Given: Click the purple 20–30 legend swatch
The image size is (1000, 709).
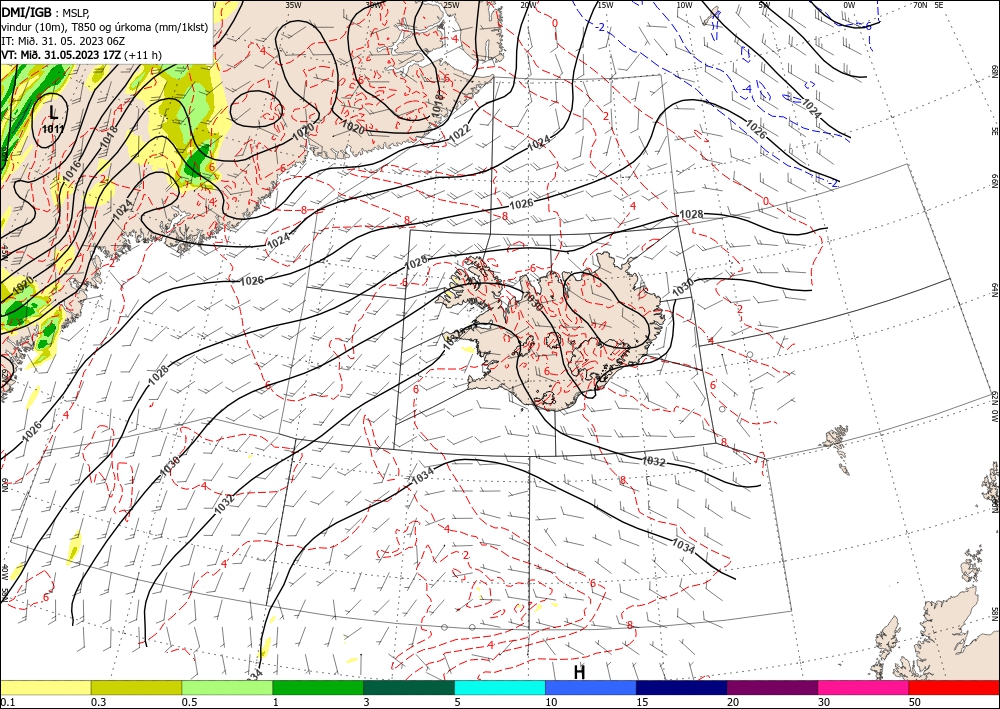Looking at the screenshot, I should (x=772, y=687).
